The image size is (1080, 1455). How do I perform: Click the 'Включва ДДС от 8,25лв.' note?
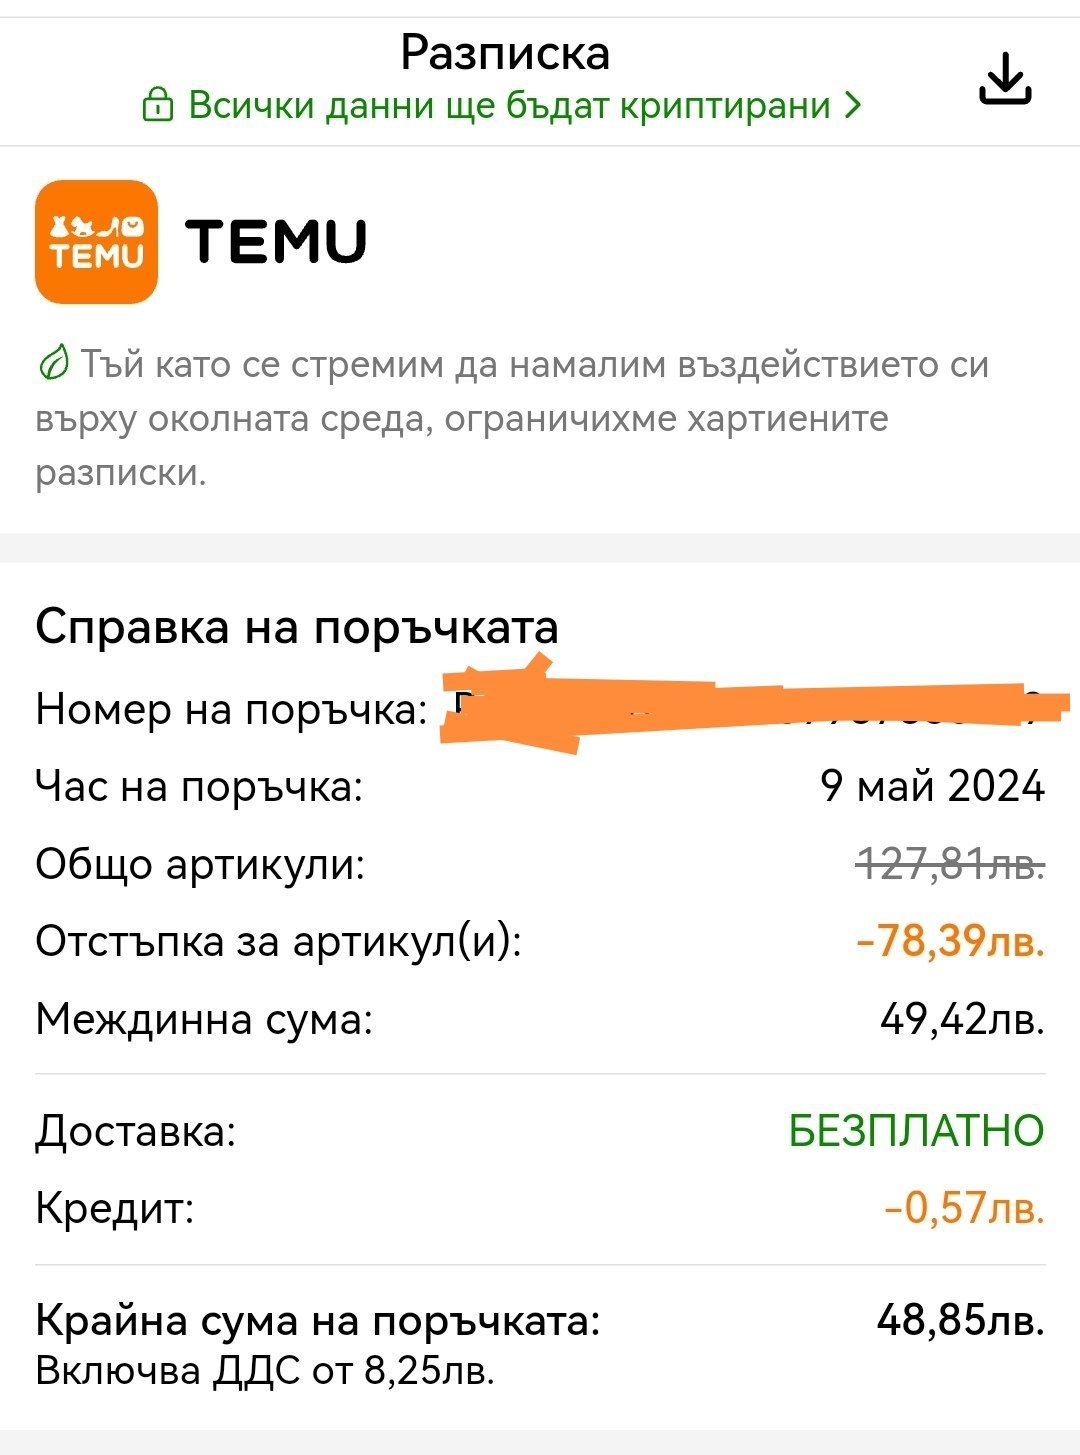coord(265,1370)
